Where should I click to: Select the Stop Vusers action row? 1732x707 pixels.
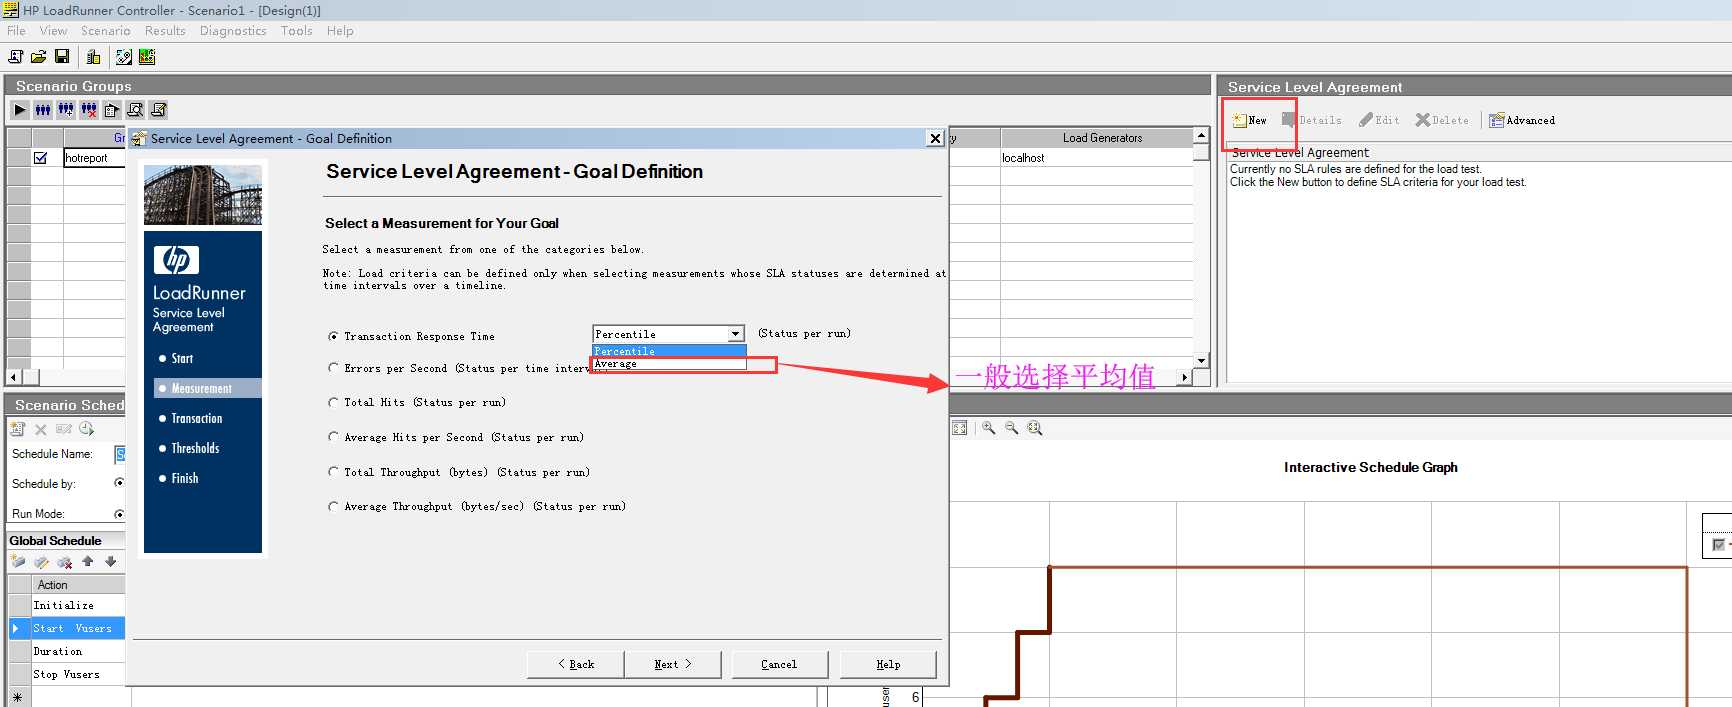click(78, 674)
